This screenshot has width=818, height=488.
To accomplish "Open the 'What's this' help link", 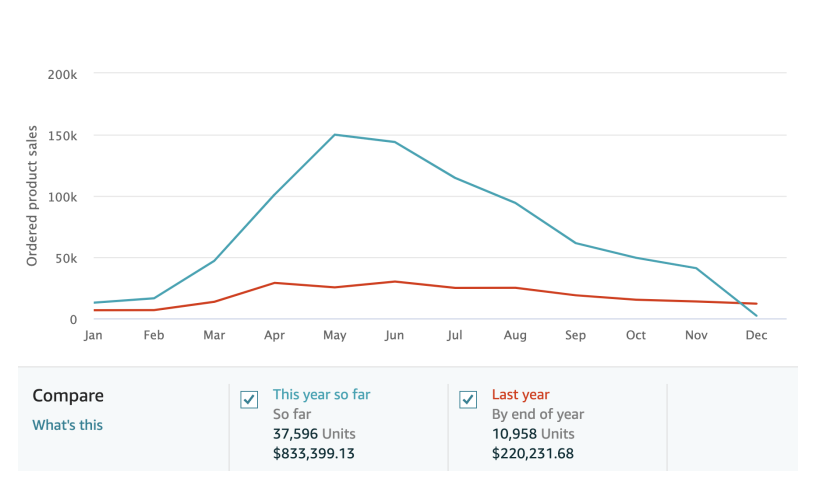I will click(67, 425).
